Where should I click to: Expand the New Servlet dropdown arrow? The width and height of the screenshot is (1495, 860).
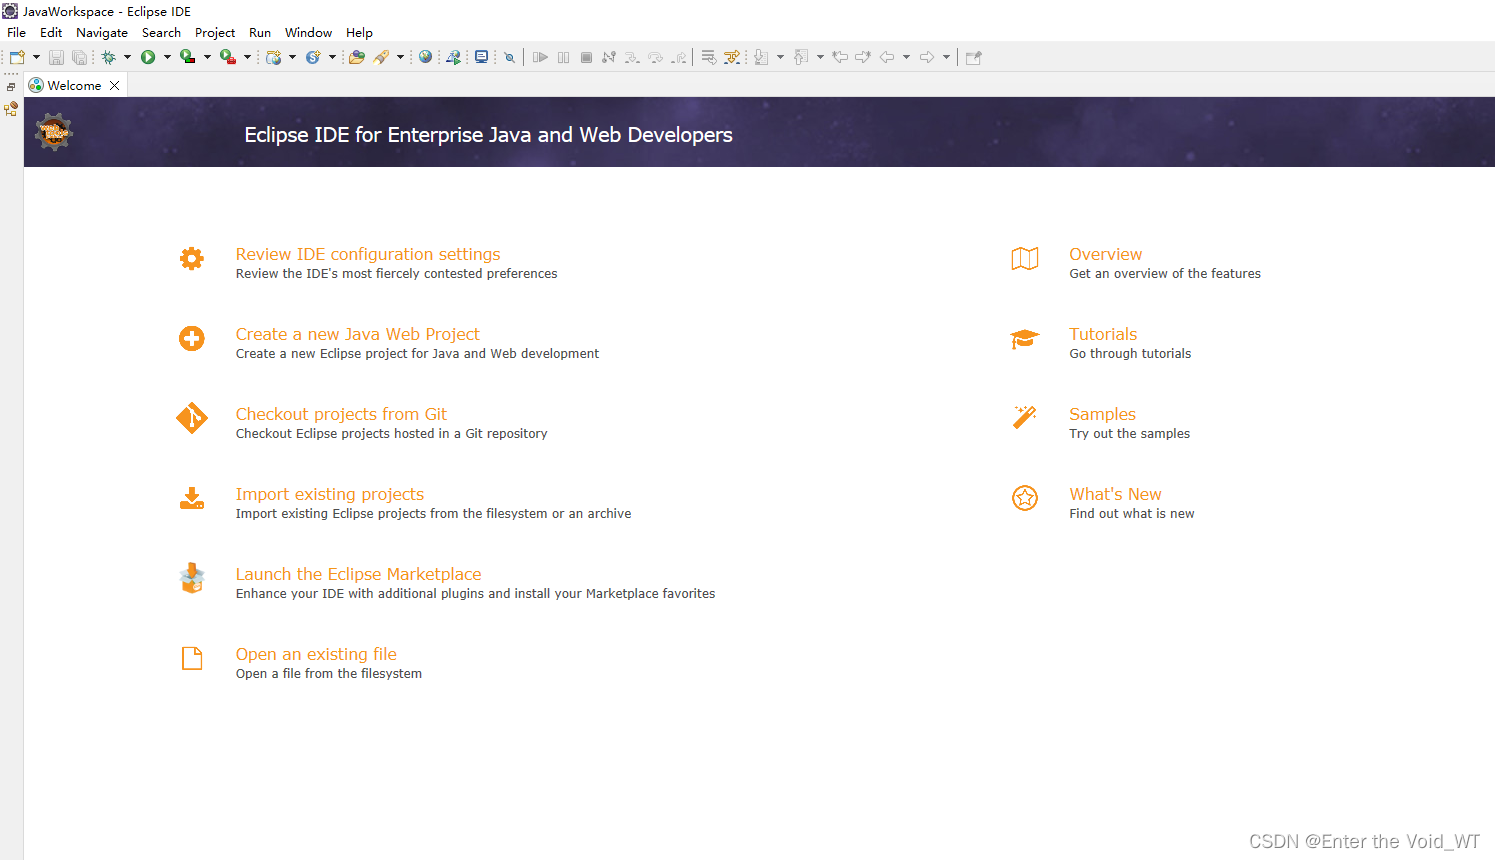point(332,57)
